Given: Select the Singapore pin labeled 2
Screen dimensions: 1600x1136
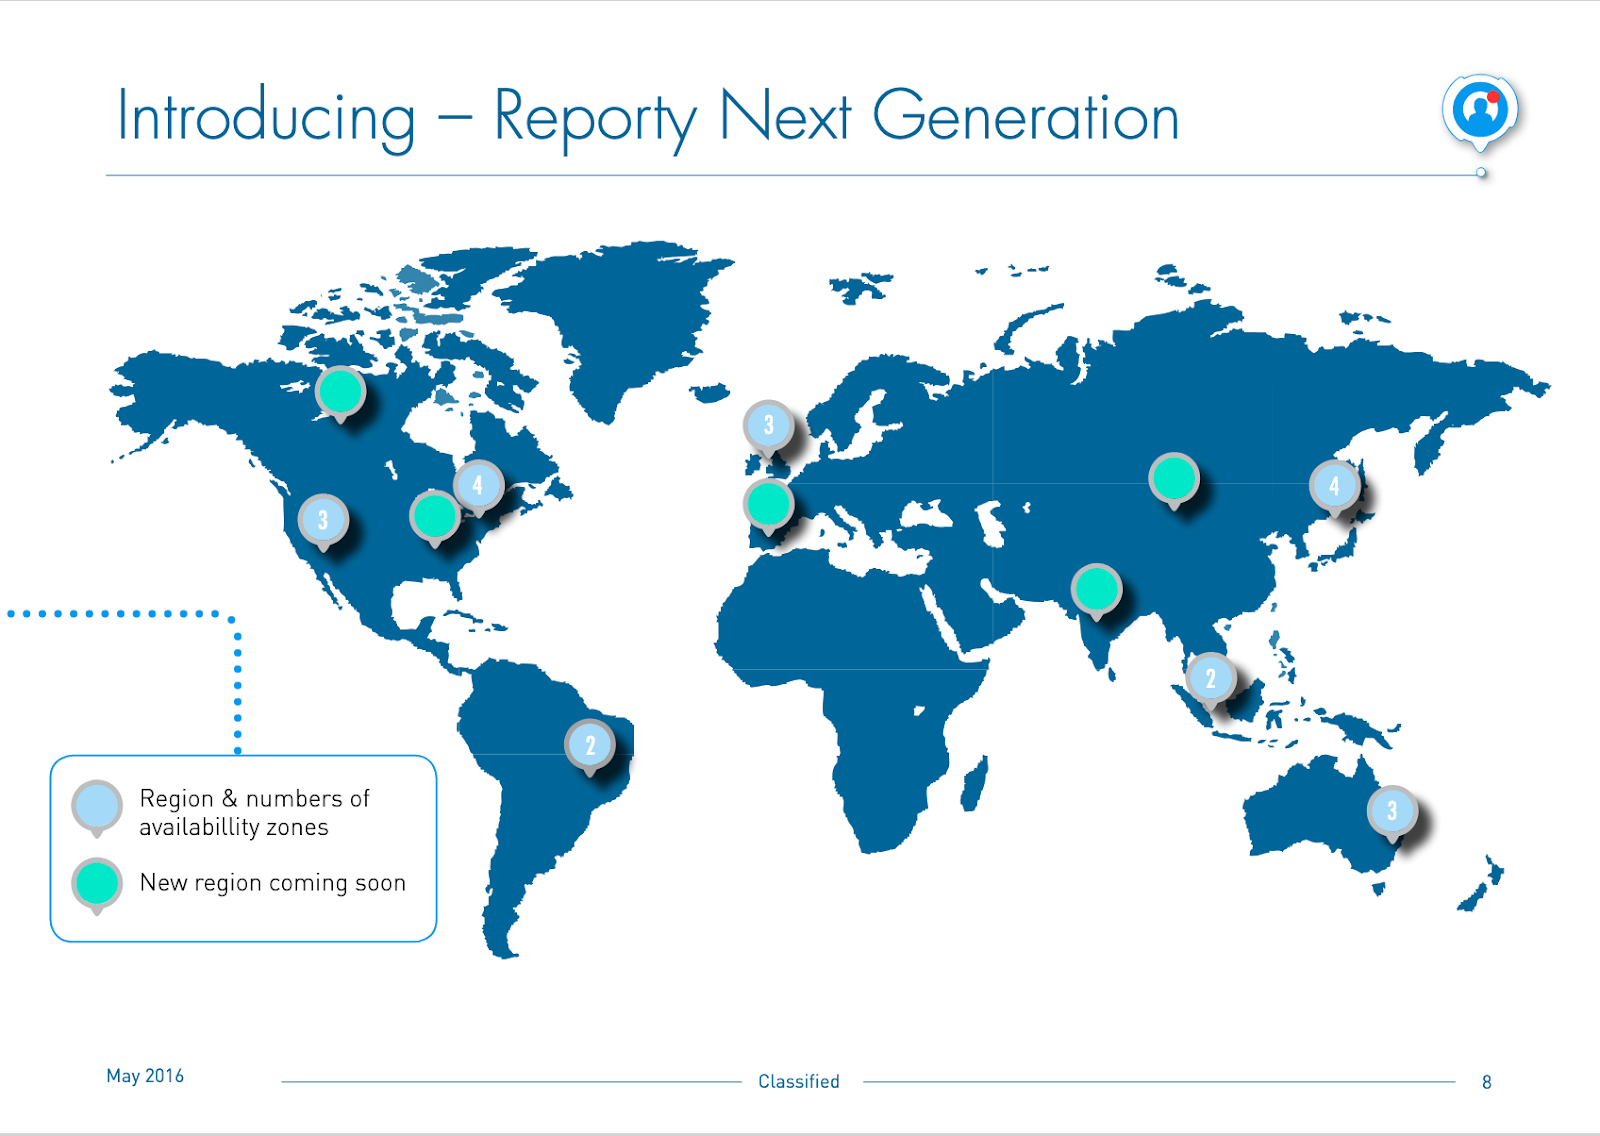Looking at the screenshot, I should (1211, 681).
